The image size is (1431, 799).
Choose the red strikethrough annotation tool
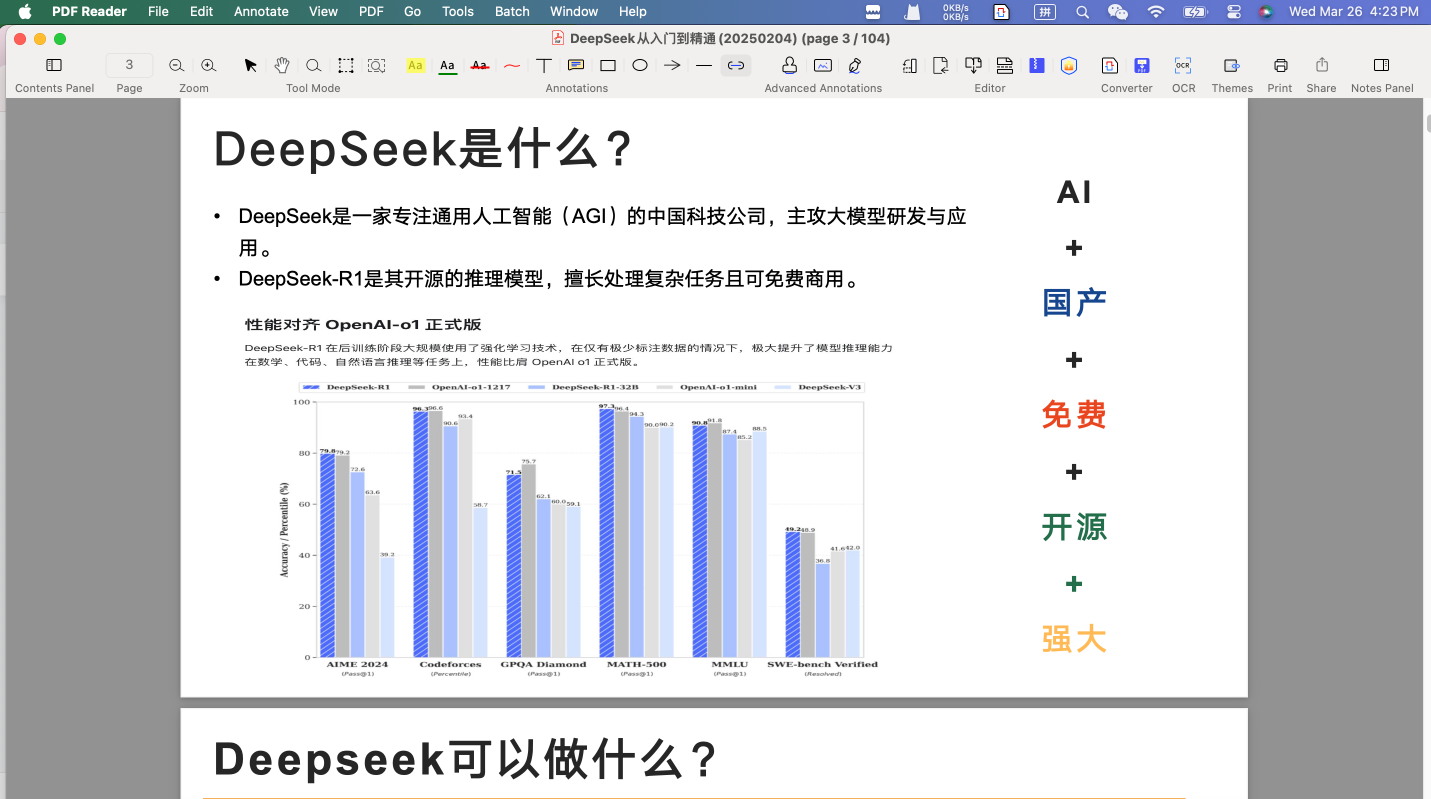pos(480,65)
